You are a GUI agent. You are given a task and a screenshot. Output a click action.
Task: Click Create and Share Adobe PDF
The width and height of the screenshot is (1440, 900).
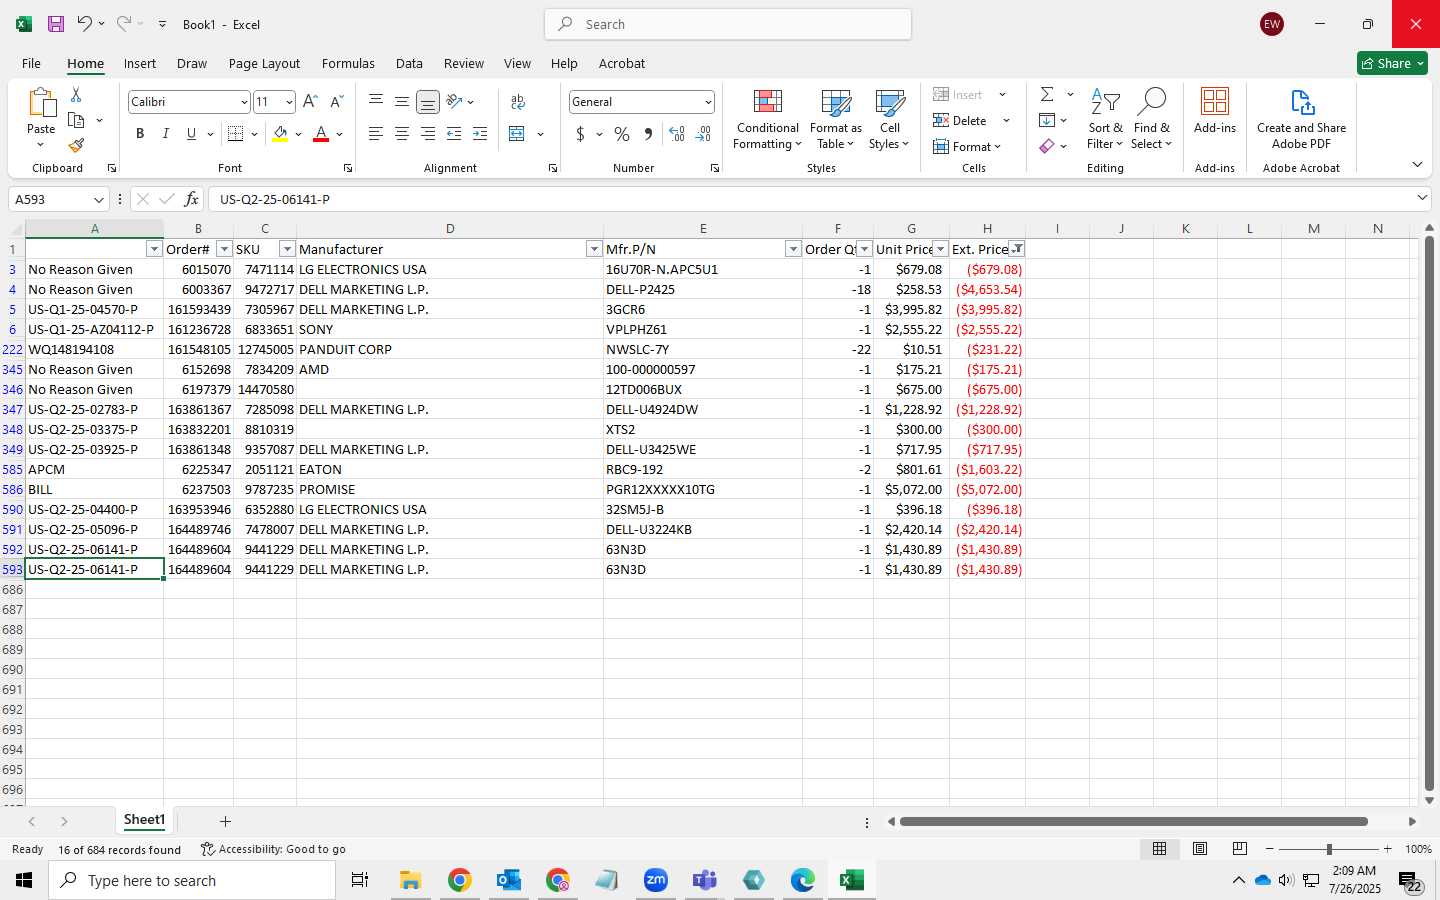click(x=1301, y=119)
